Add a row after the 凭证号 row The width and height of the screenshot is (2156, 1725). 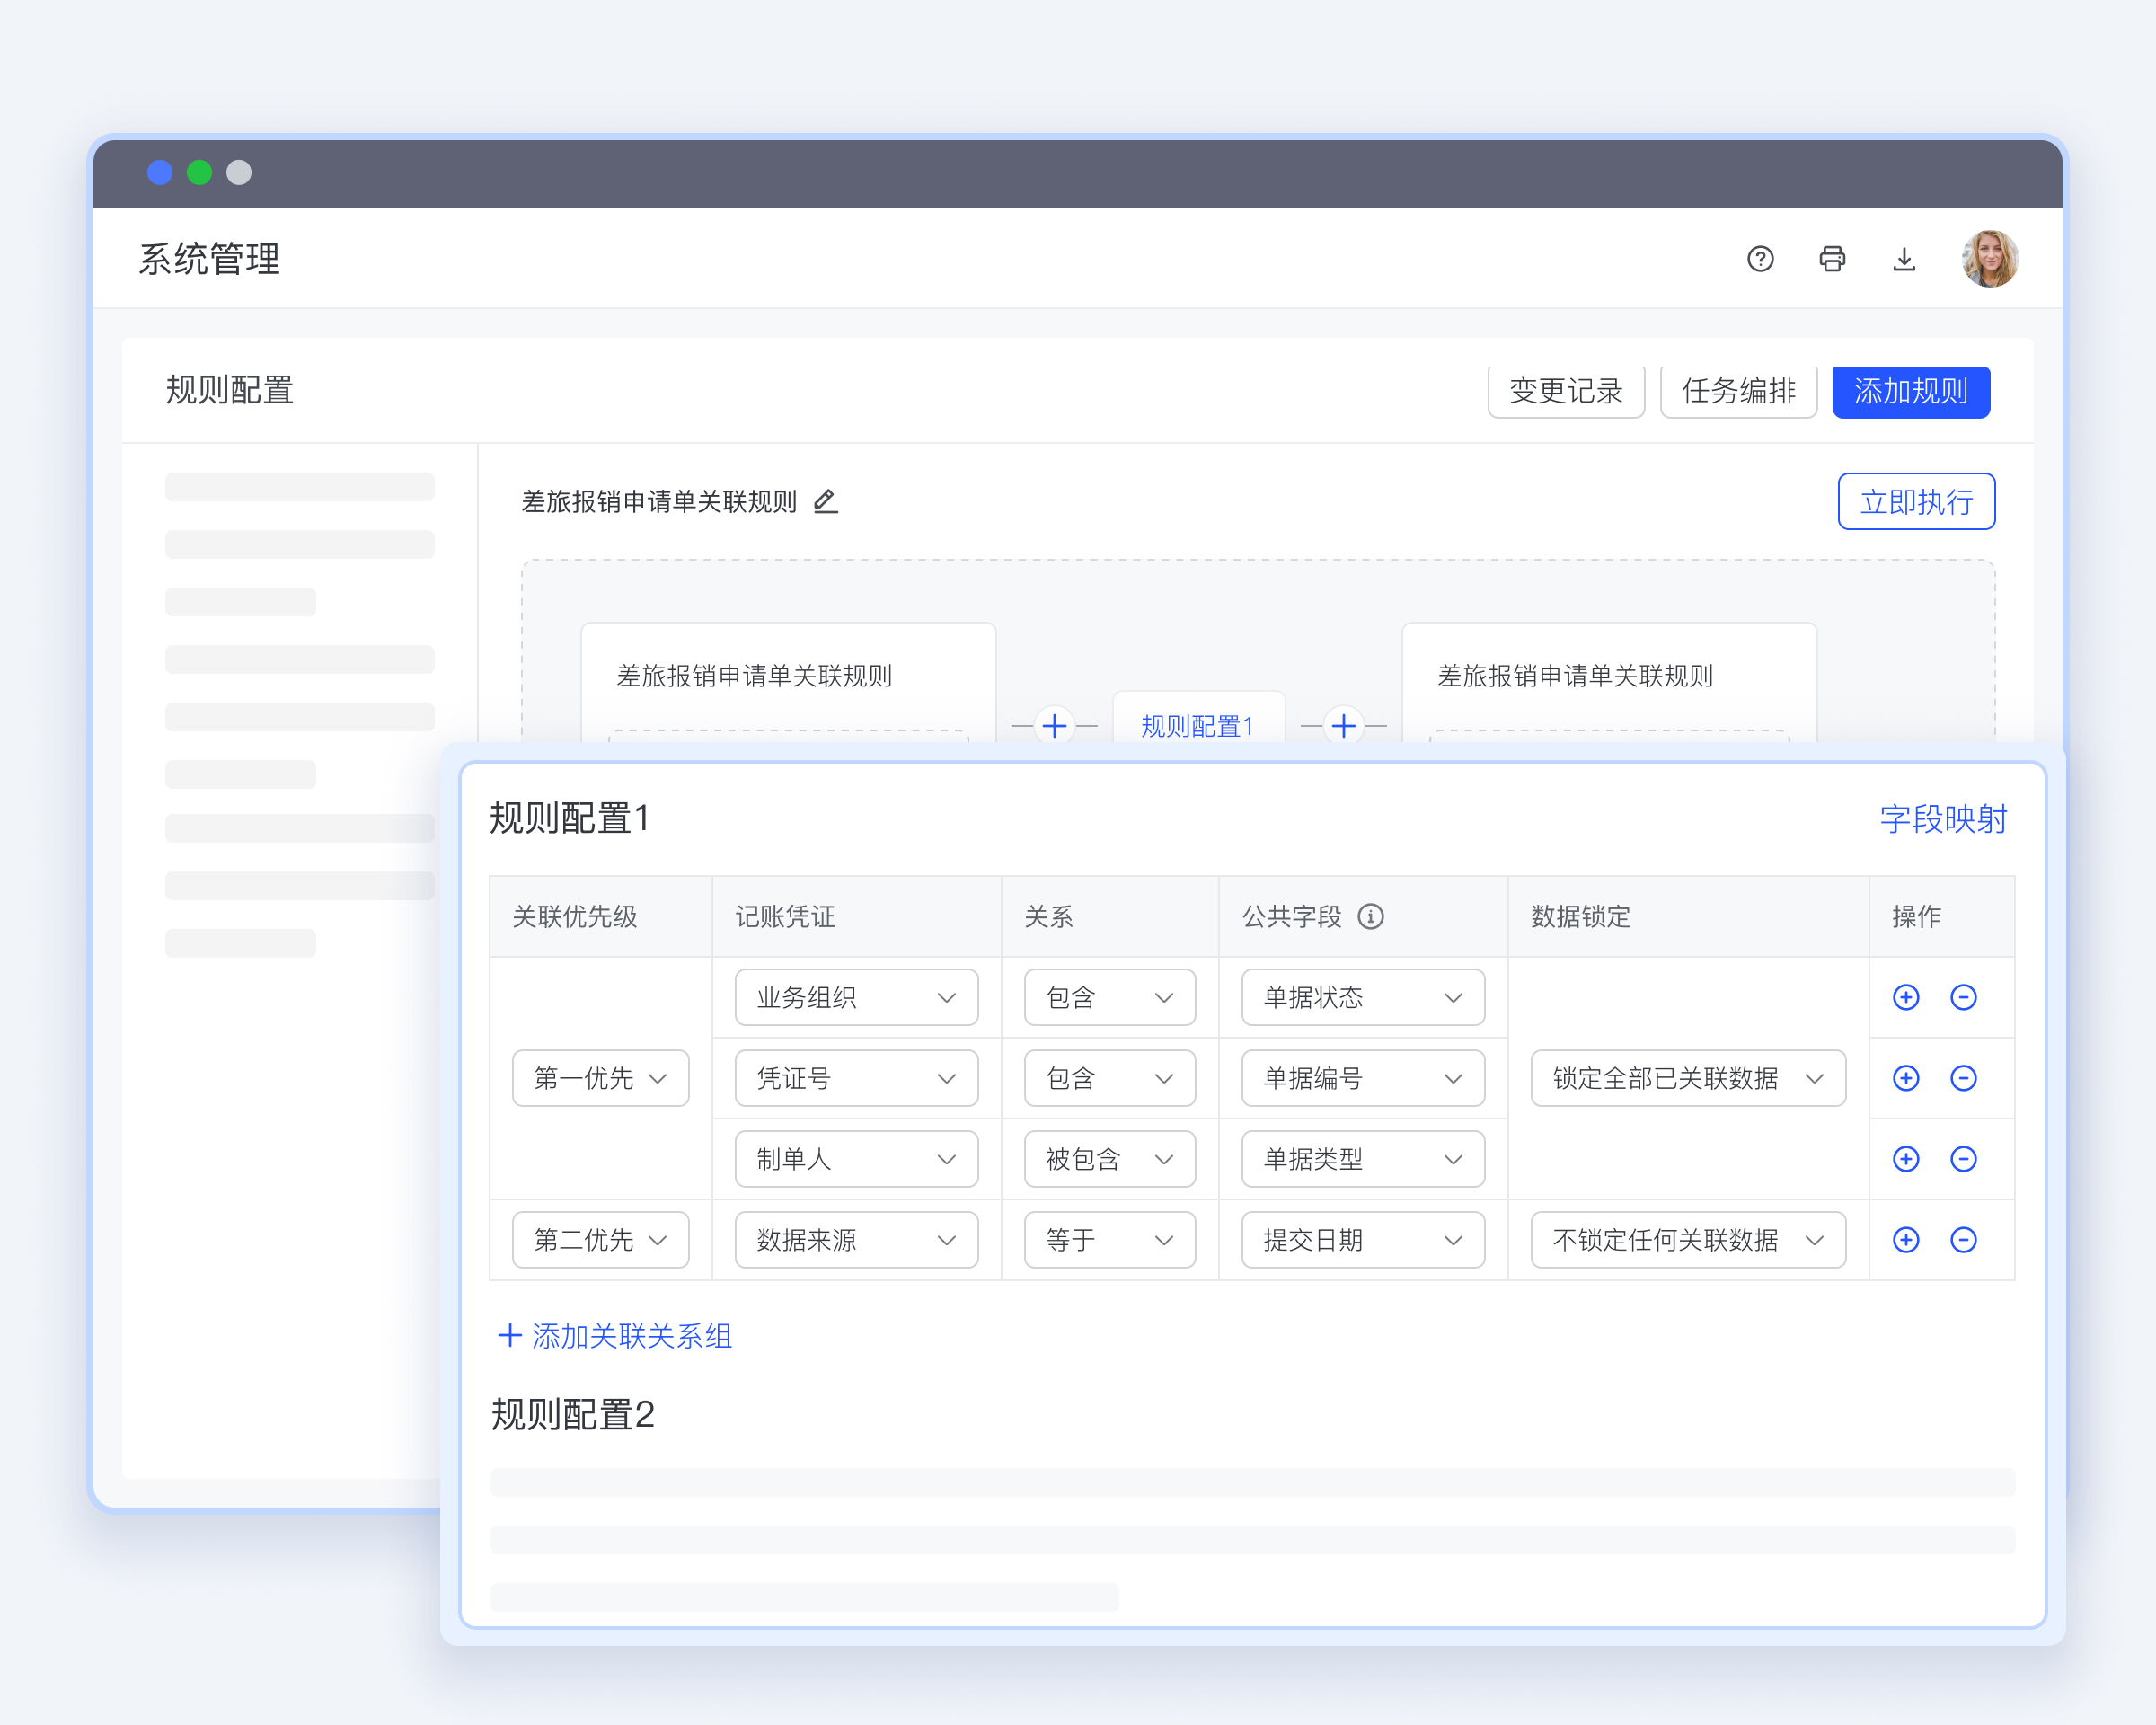click(x=1906, y=1078)
